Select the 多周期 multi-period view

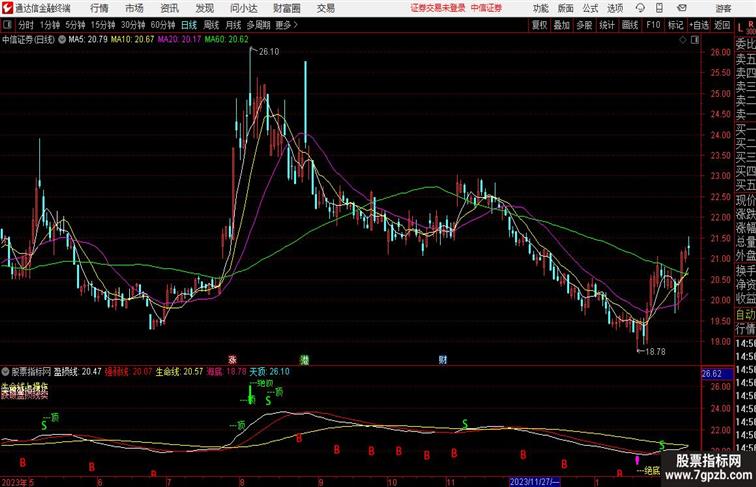258,25
